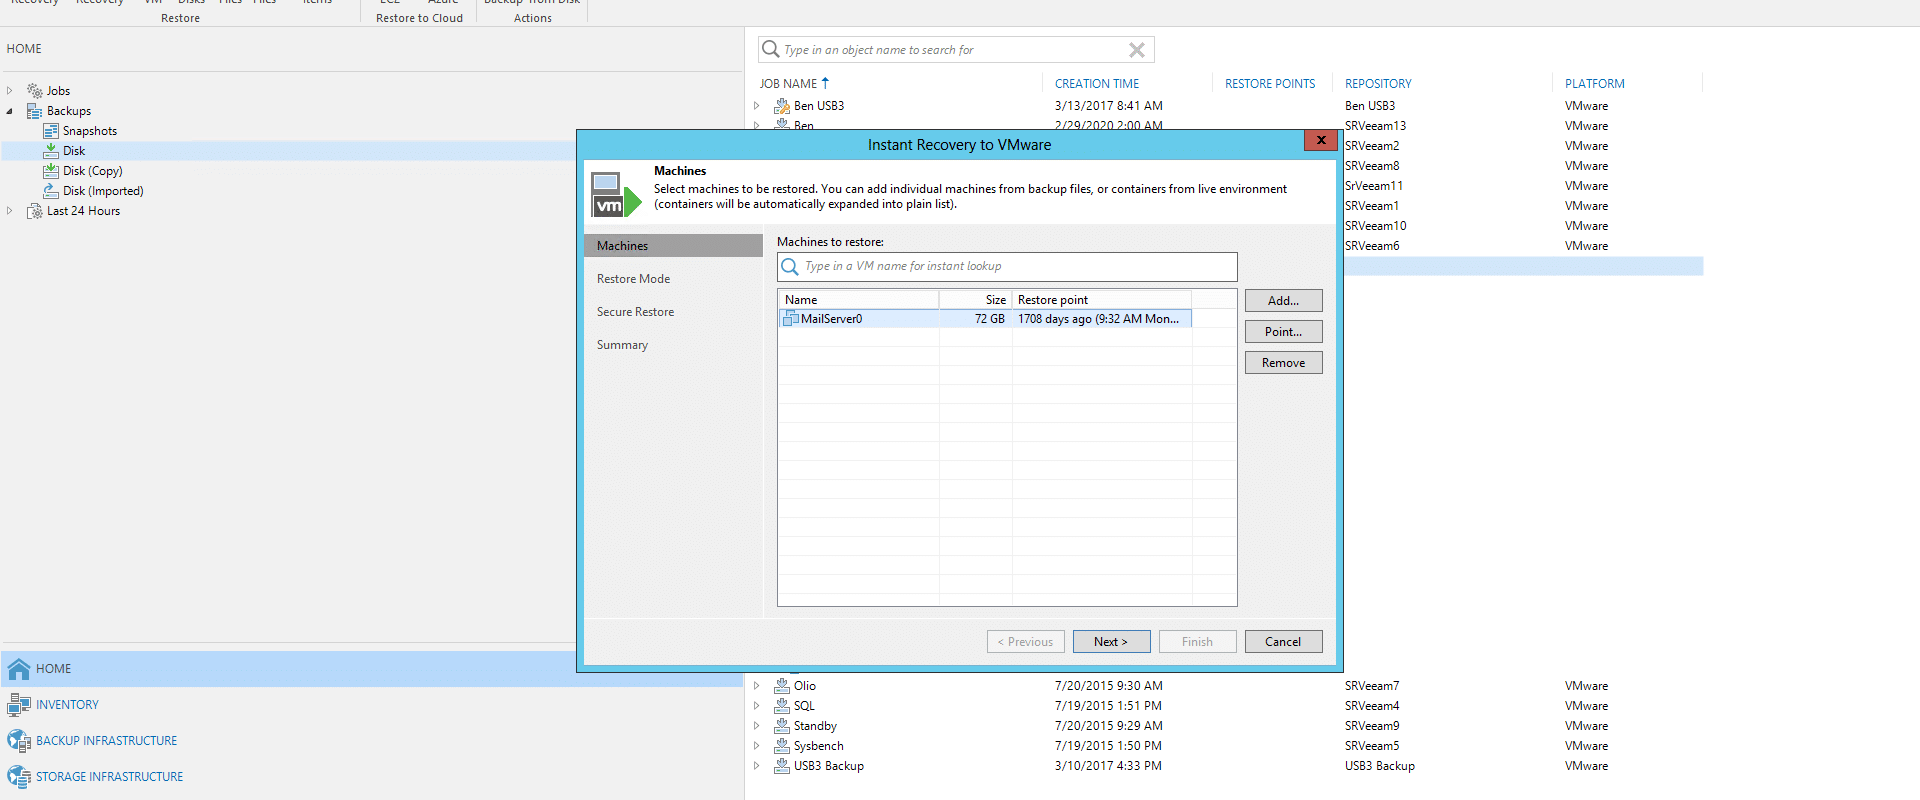Expand the Jobs tree node
Image resolution: width=1920 pixels, height=800 pixels.
(x=10, y=91)
